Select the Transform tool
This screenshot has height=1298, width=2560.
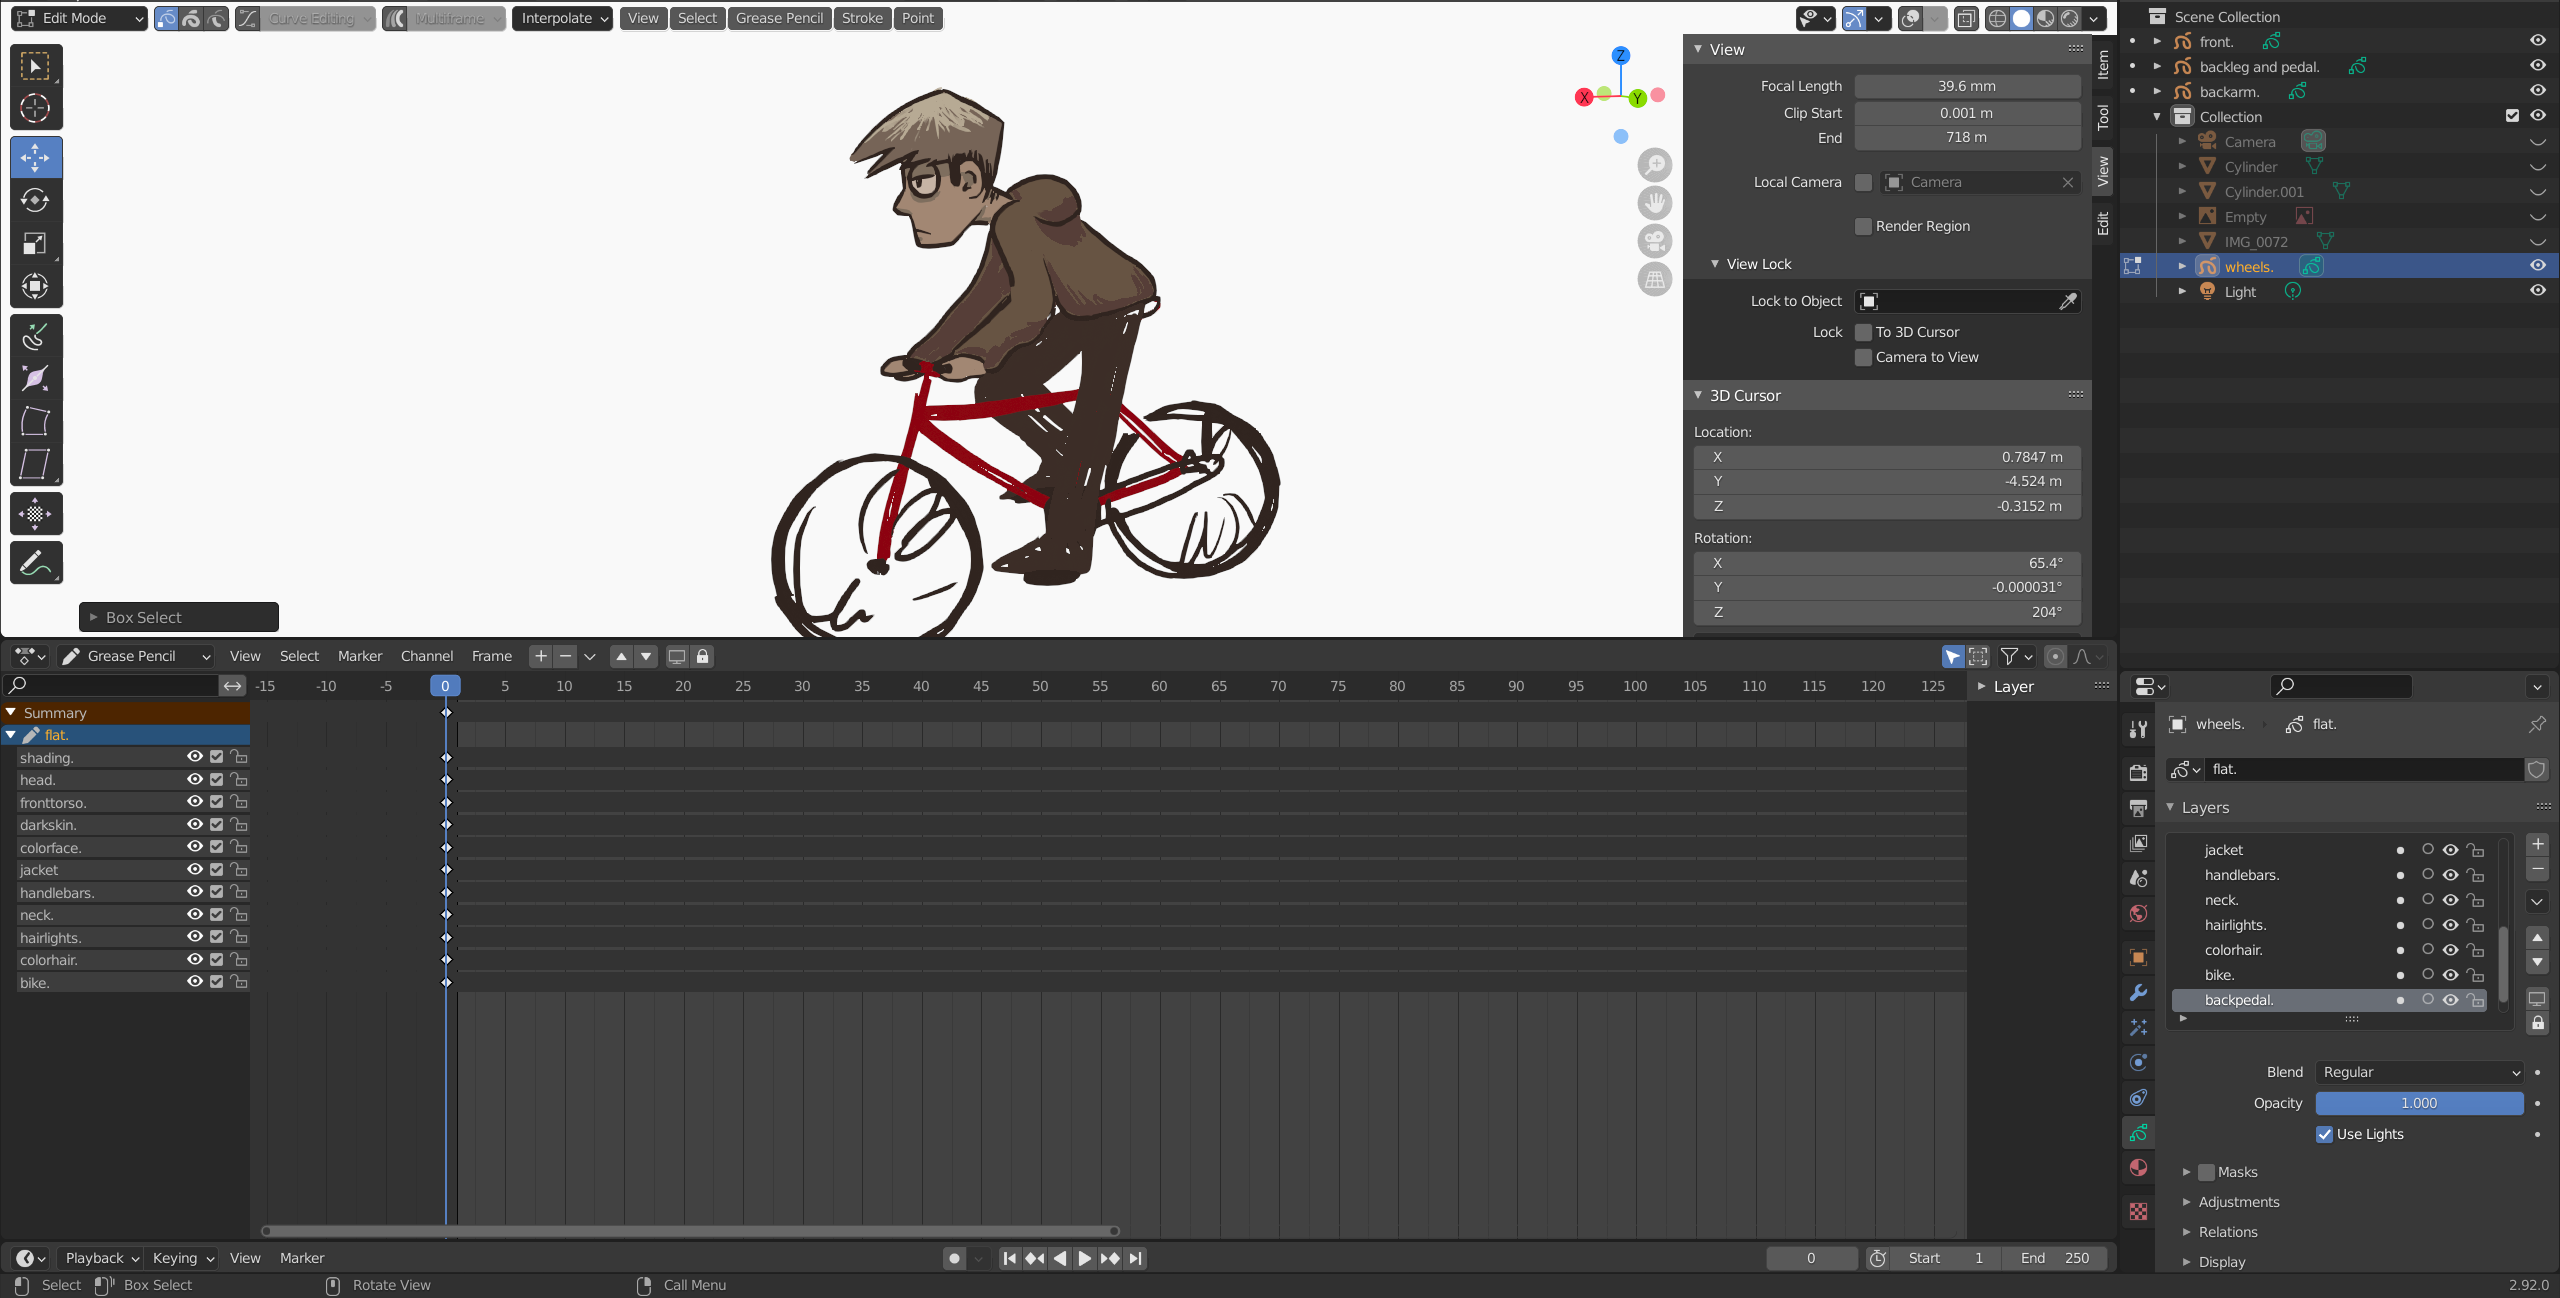(x=36, y=286)
